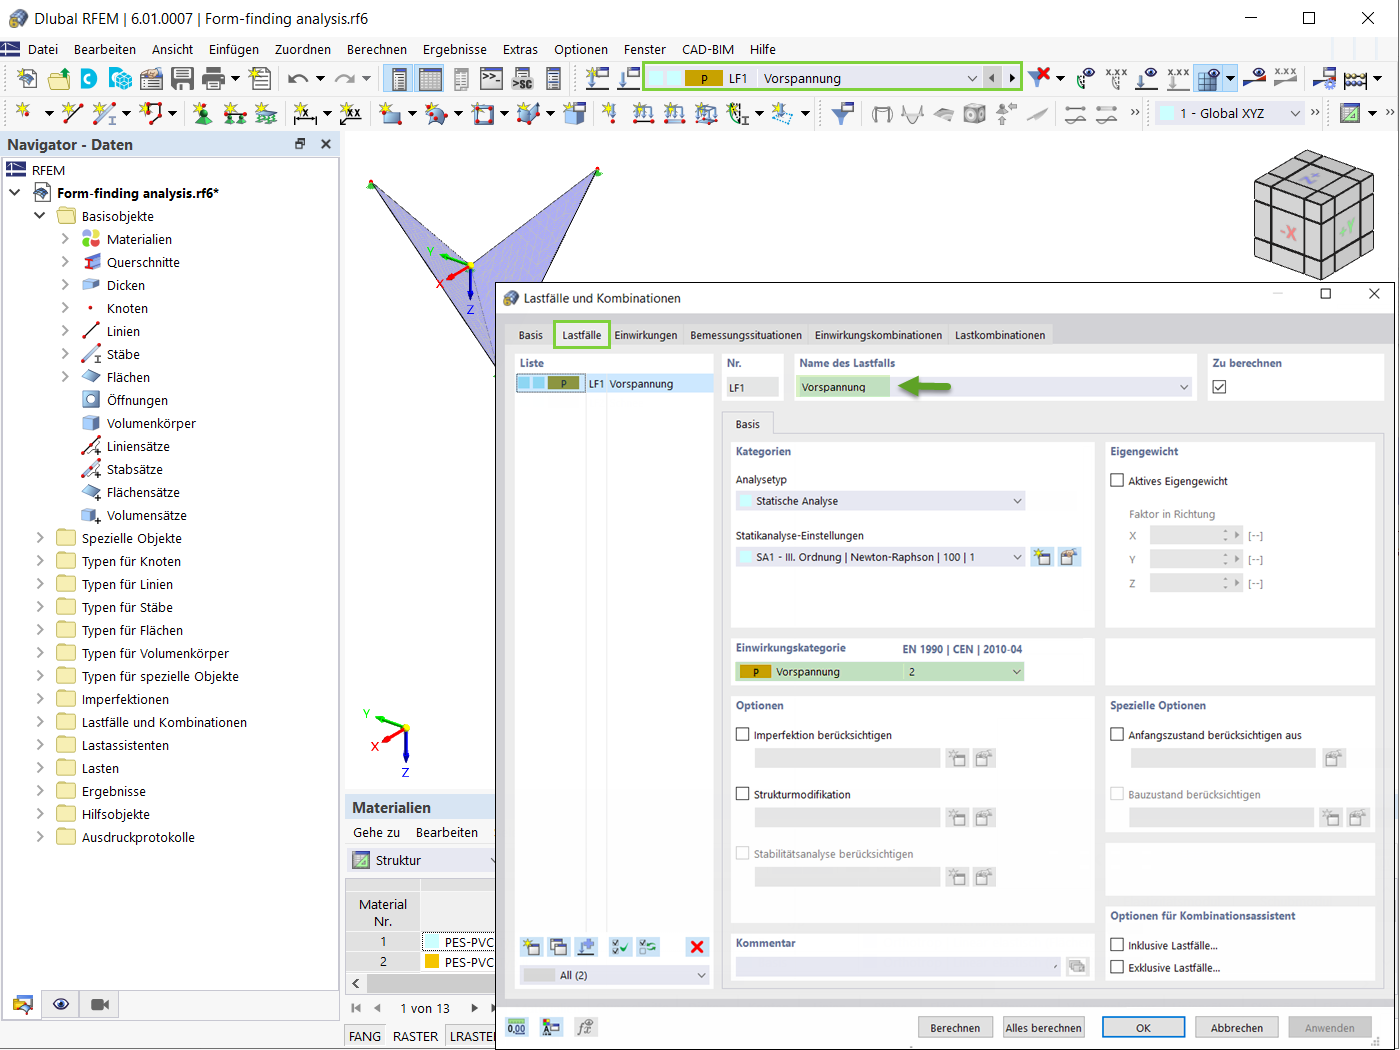
Task: Undo the last action with the undo arrow
Action: click(298, 78)
